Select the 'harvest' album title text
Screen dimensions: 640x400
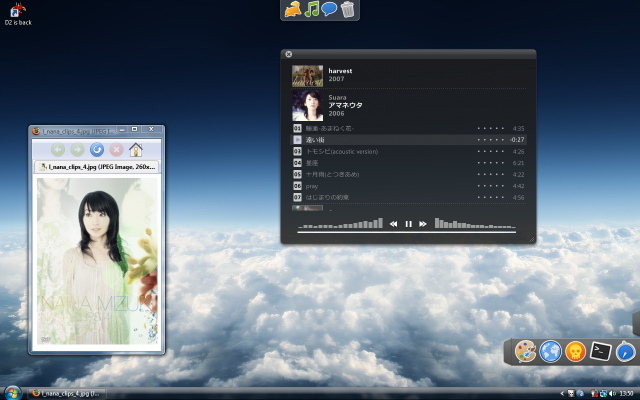pos(340,71)
